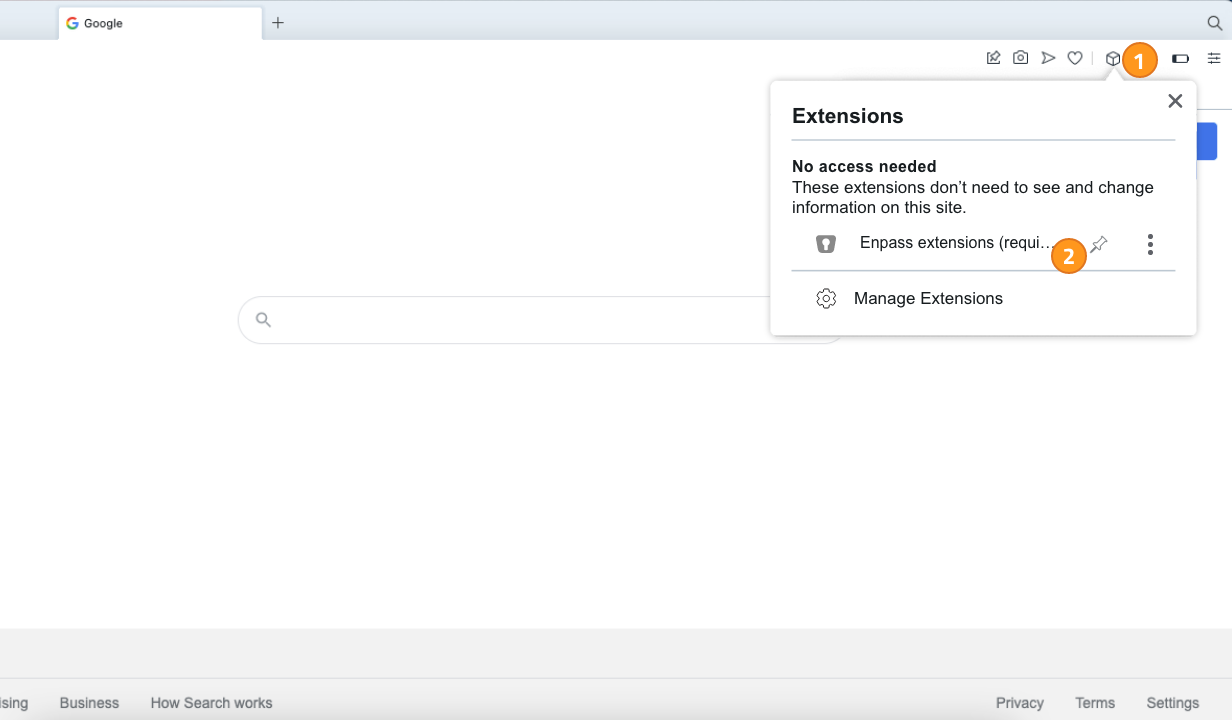Click the Extensions cube icon
The width and height of the screenshot is (1232, 720).
(x=1112, y=58)
